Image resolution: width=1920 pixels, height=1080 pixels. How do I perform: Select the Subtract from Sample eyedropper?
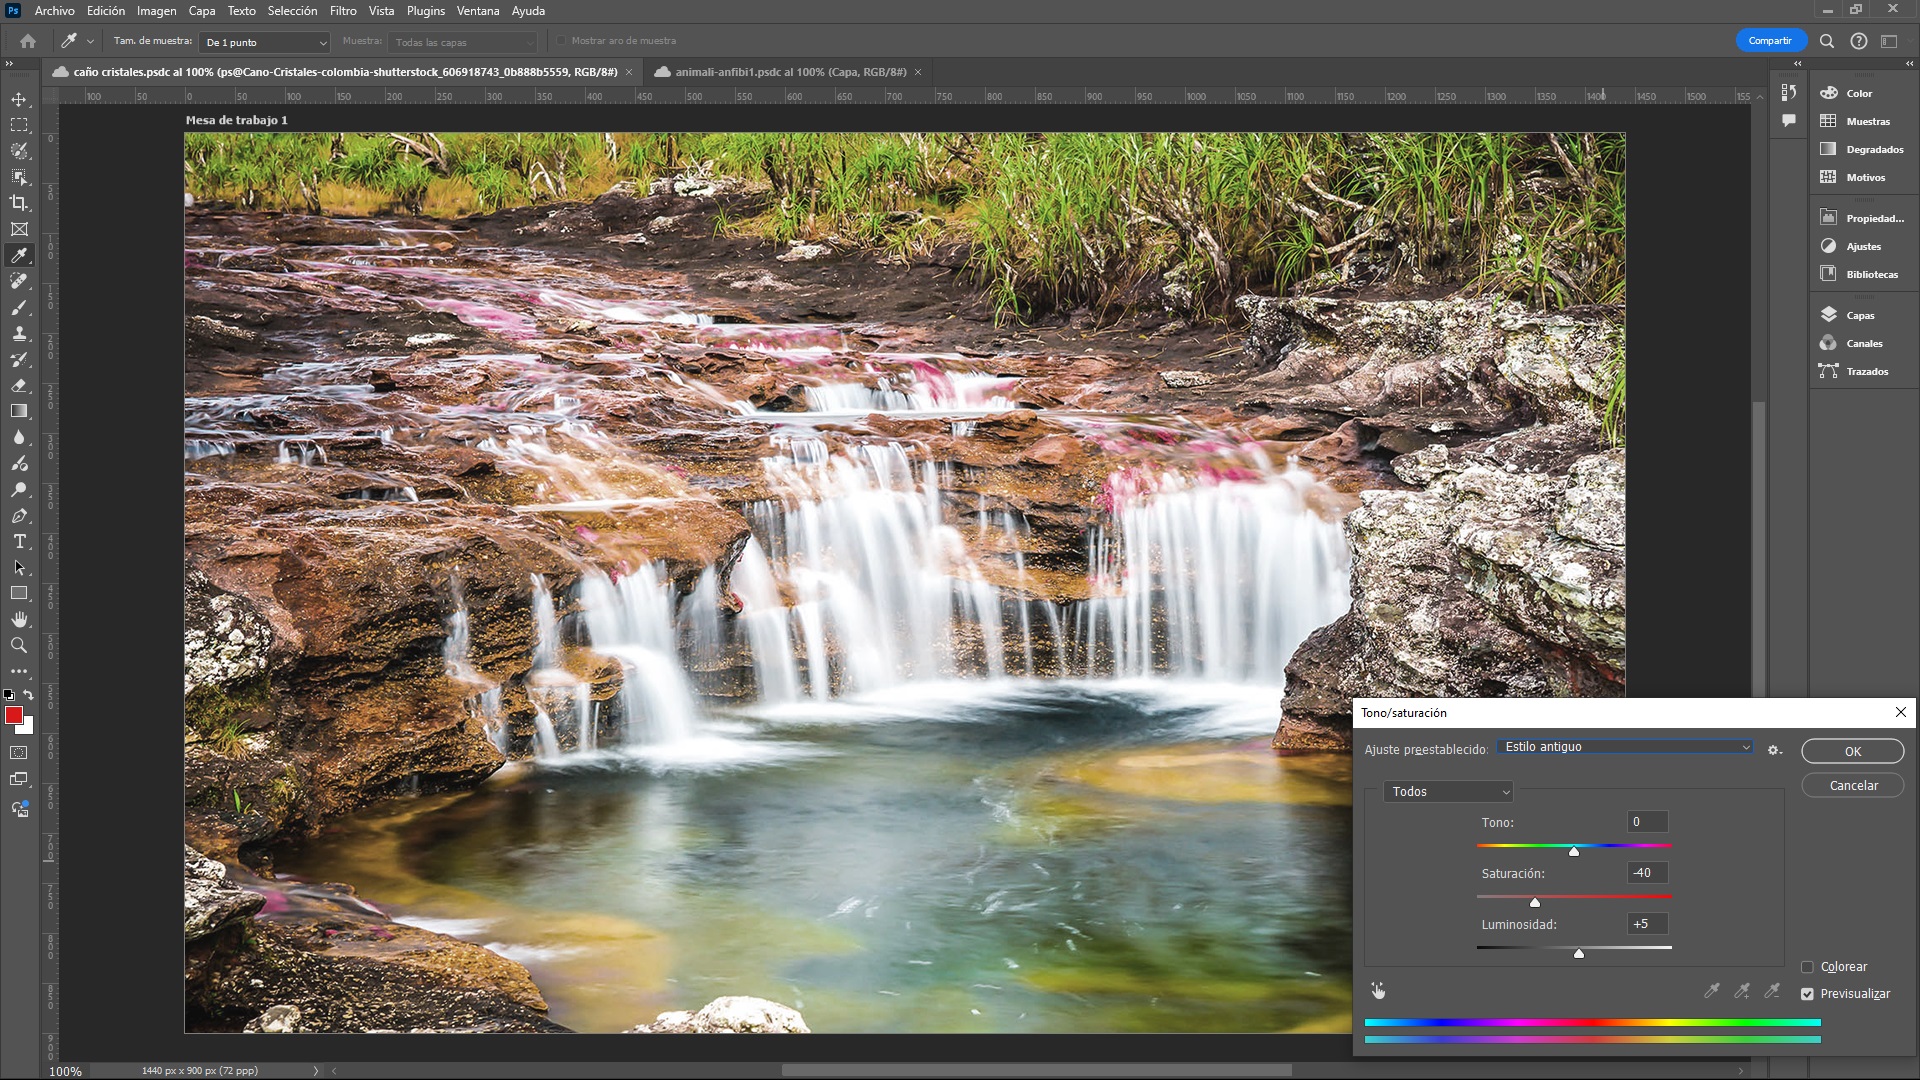point(1772,991)
